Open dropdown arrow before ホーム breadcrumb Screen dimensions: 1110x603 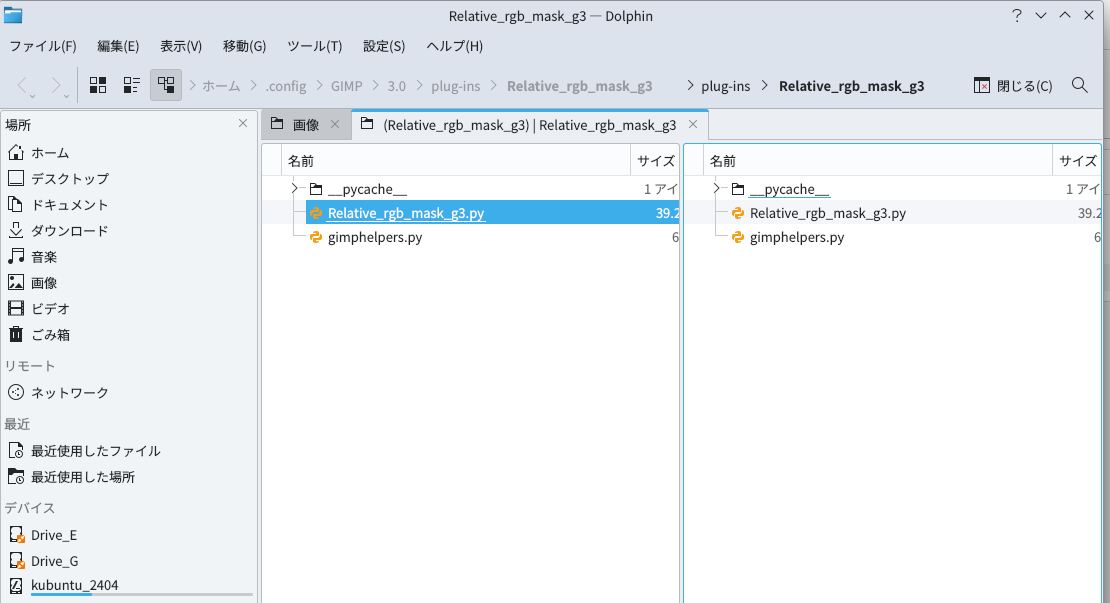click(x=192, y=86)
